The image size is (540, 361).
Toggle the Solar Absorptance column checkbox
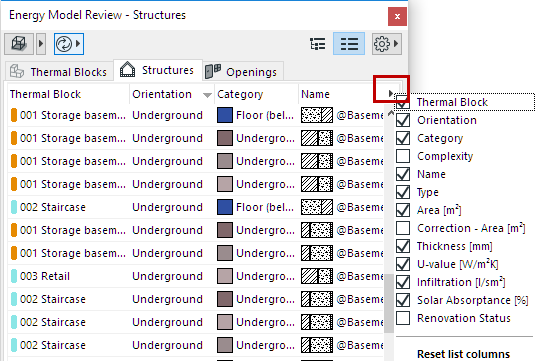point(403,300)
